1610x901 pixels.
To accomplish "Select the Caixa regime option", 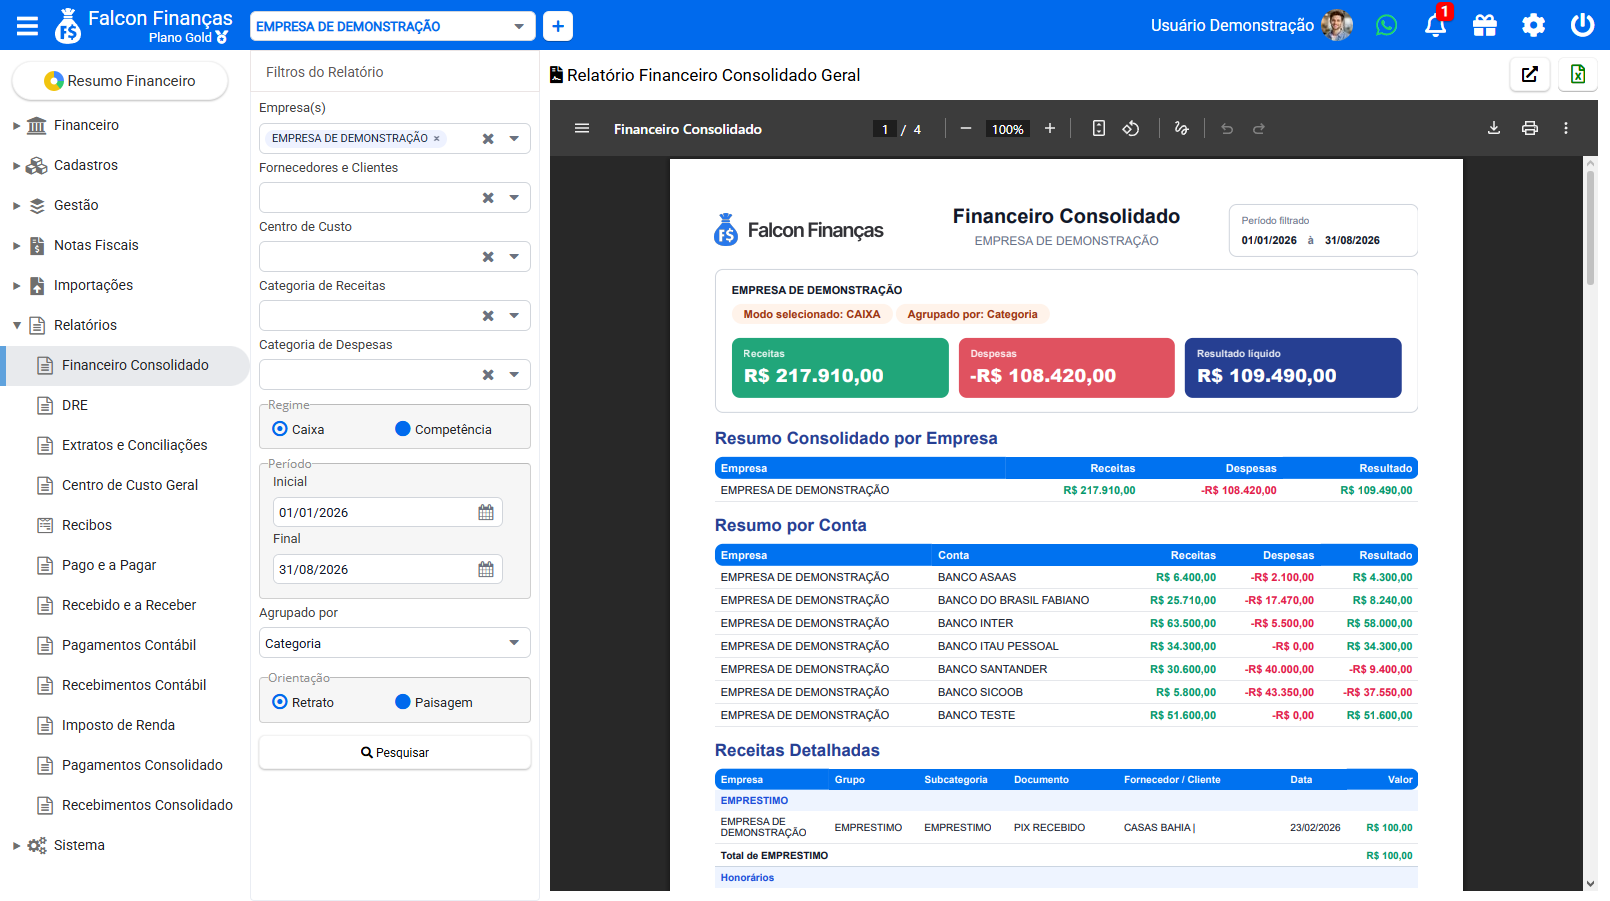I will pyautogui.click(x=280, y=429).
